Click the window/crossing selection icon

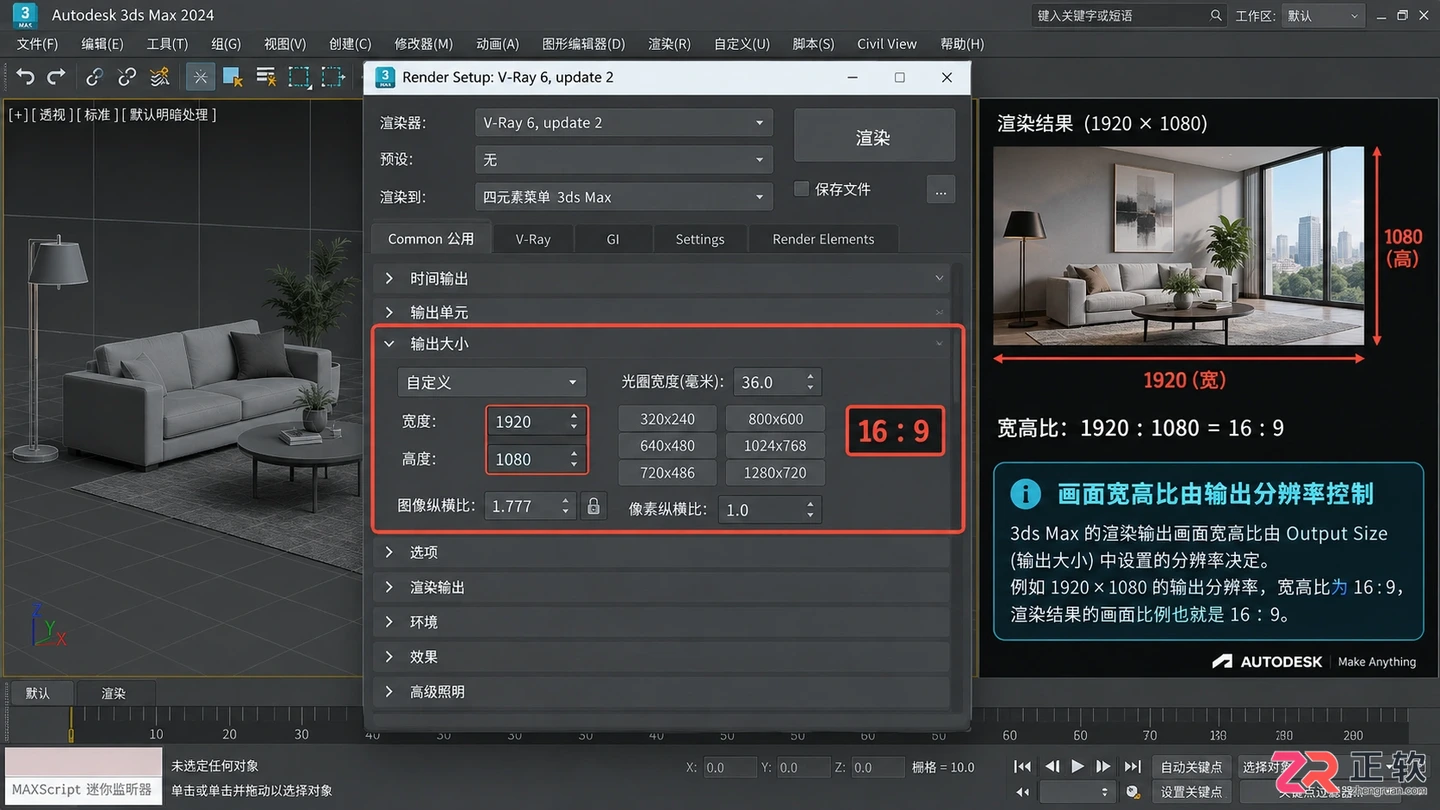click(333, 76)
